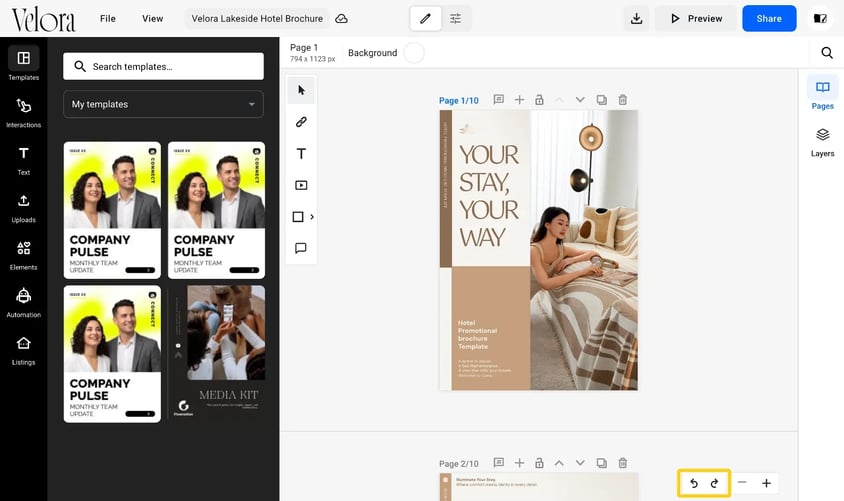
Task: Open the Uploads sidebar panel
Action: click(x=24, y=207)
